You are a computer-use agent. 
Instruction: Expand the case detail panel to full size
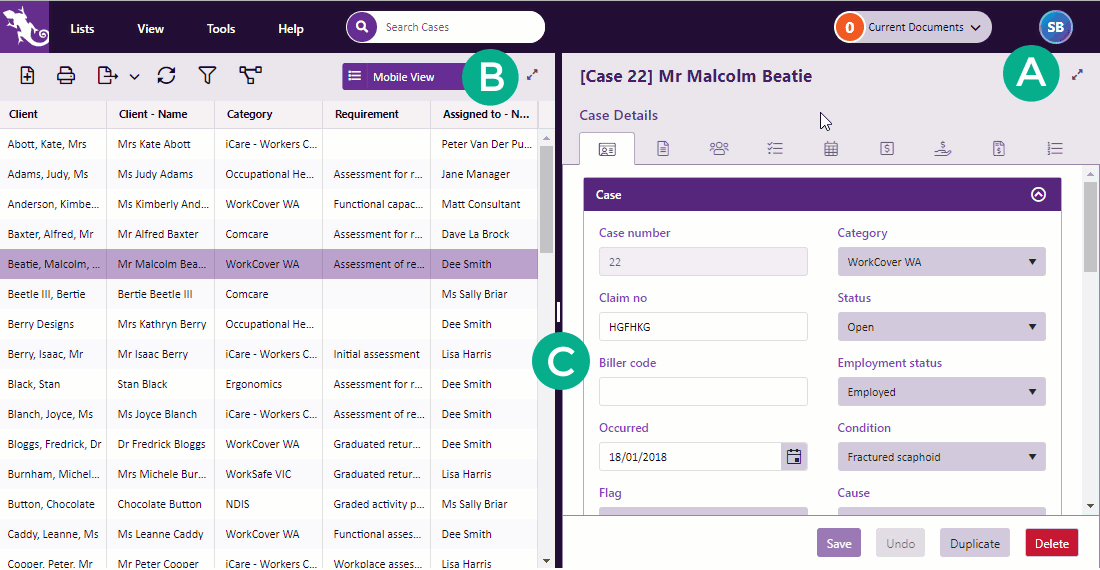(1077, 75)
